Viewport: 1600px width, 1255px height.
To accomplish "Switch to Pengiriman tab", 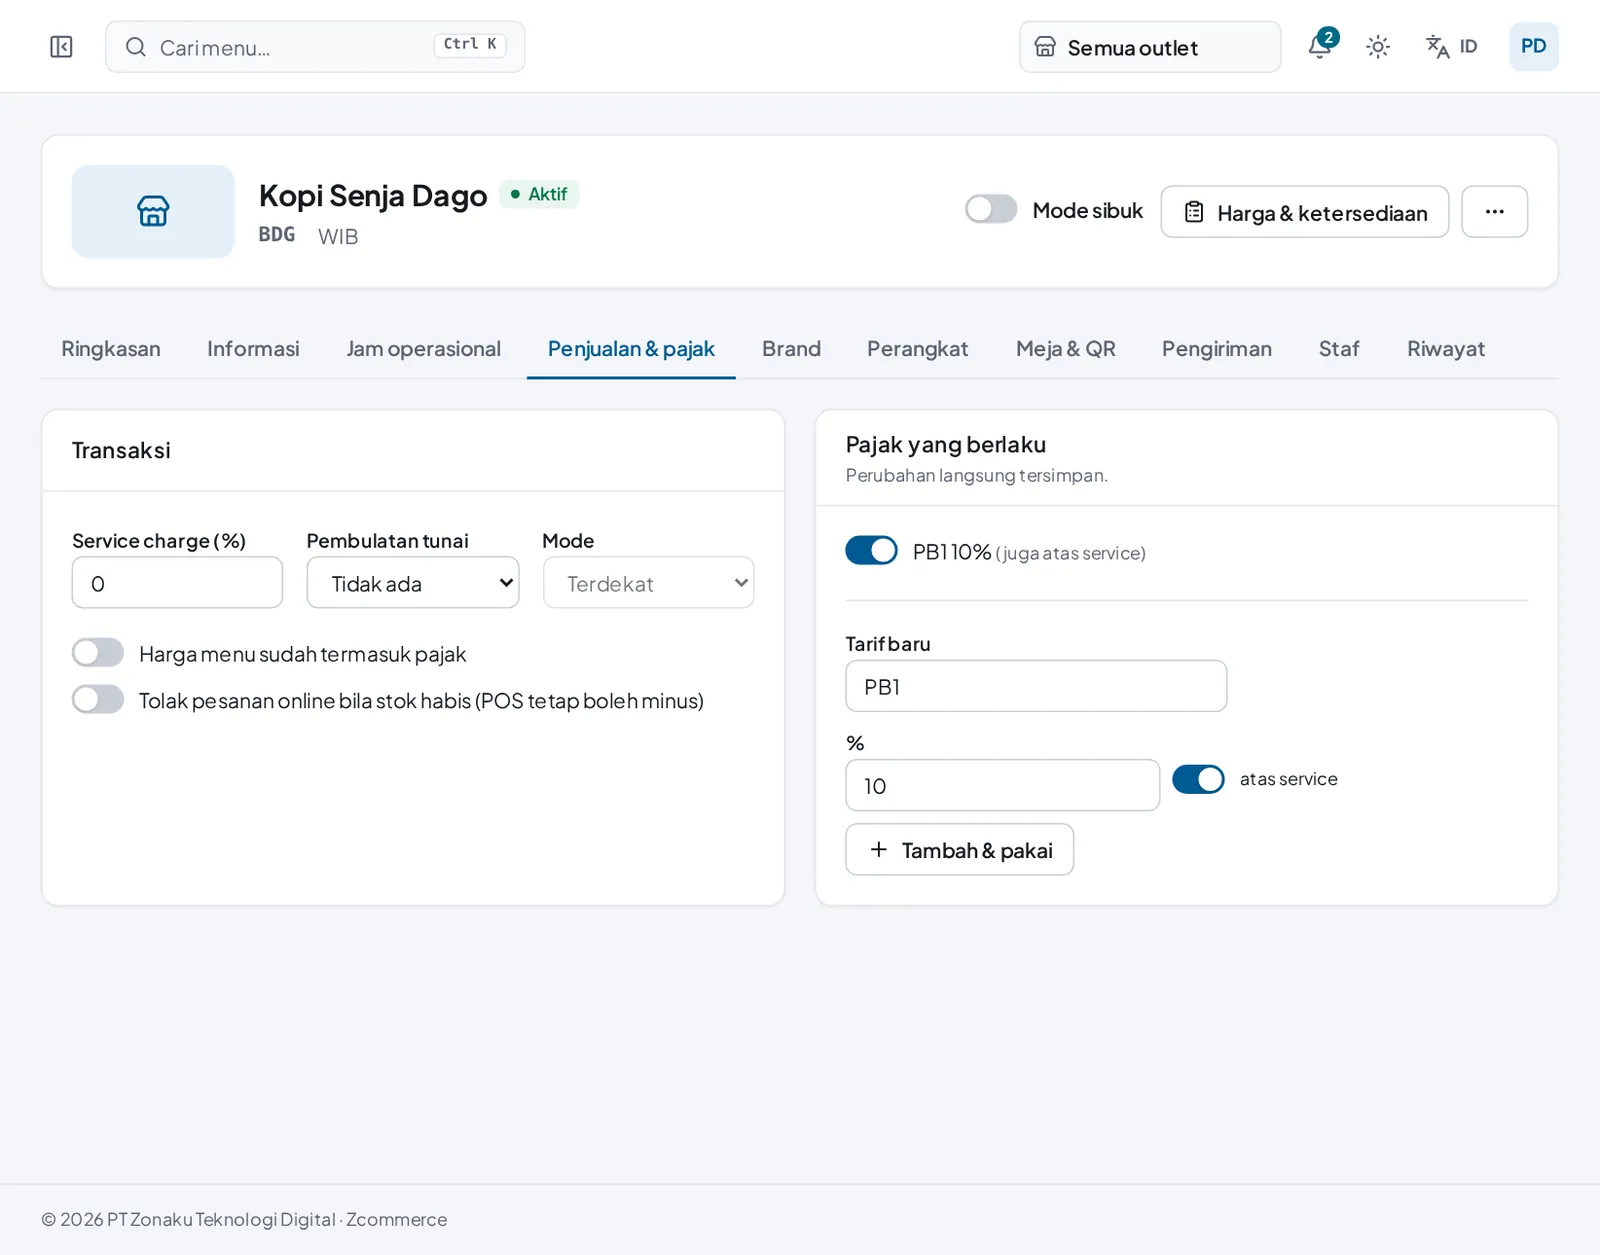I will click(x=1217, y=349).
